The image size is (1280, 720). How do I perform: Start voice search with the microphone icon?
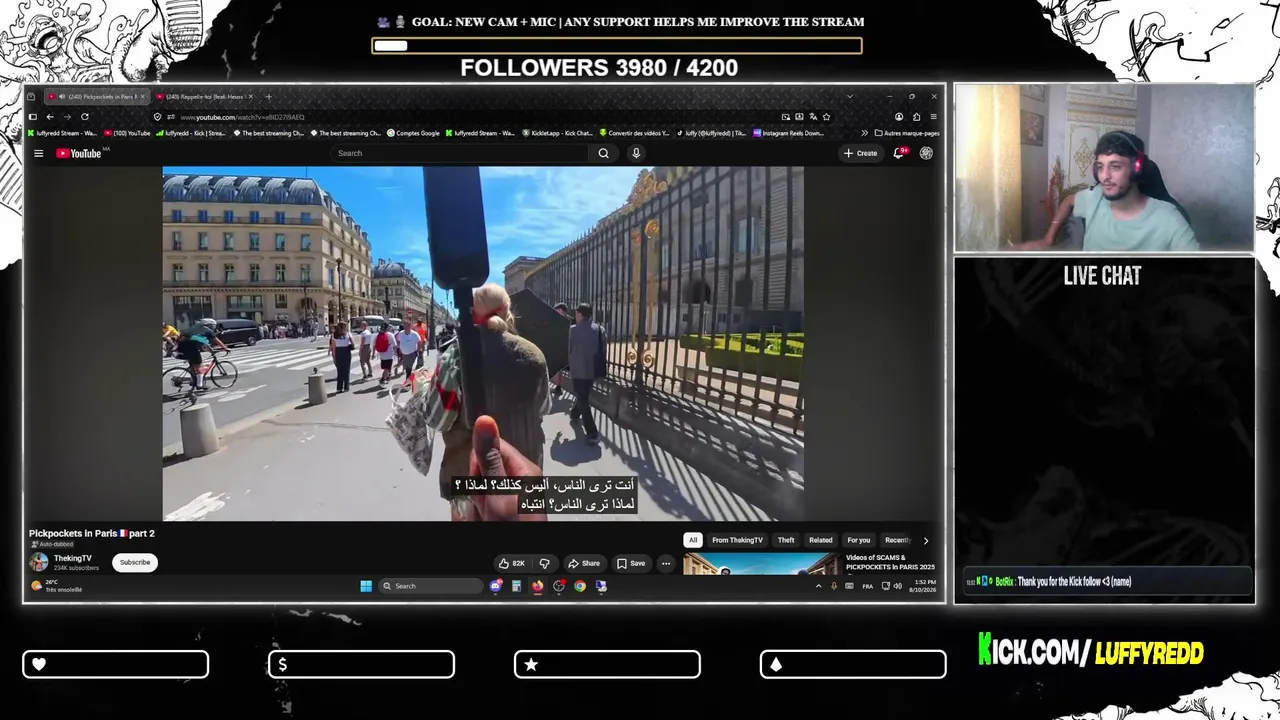[x=635, y=153]
